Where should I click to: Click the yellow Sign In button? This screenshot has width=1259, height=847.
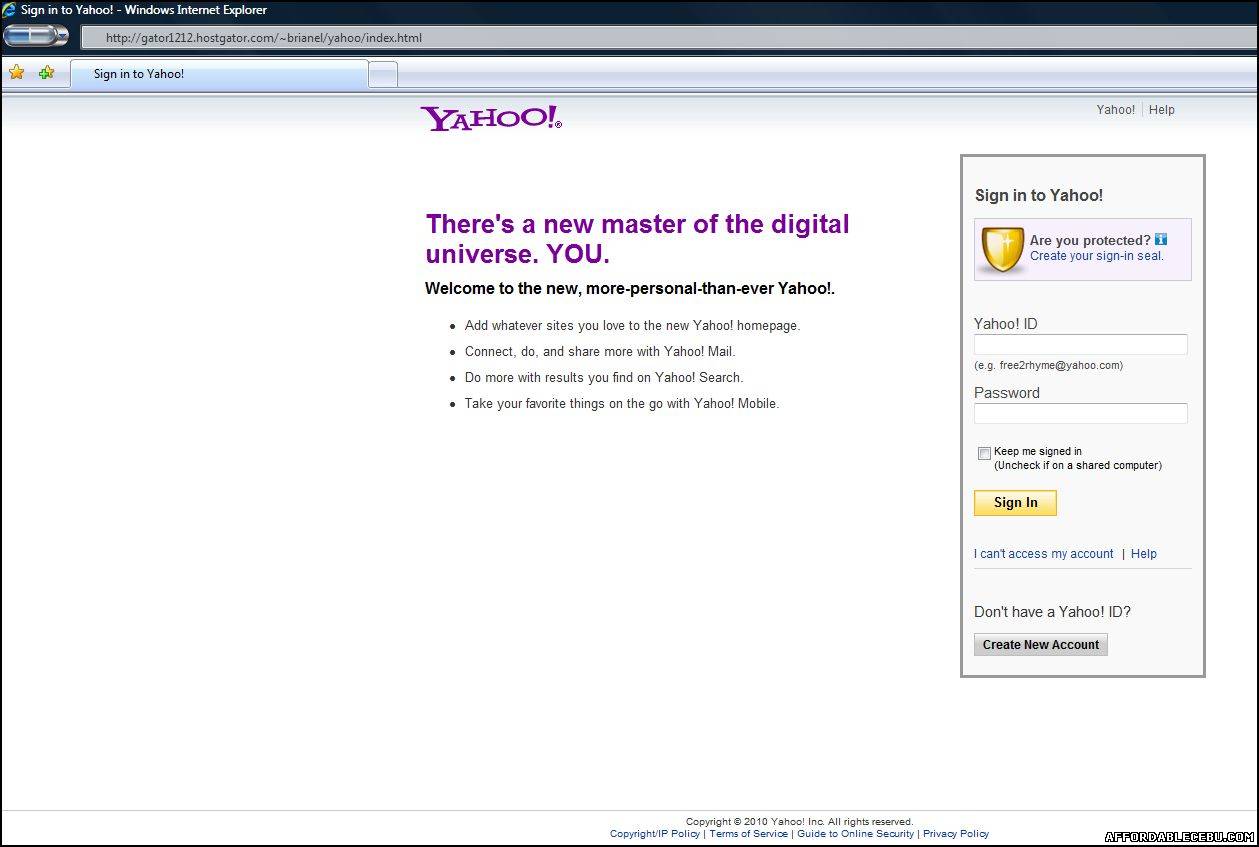(x=1015, y=503)
